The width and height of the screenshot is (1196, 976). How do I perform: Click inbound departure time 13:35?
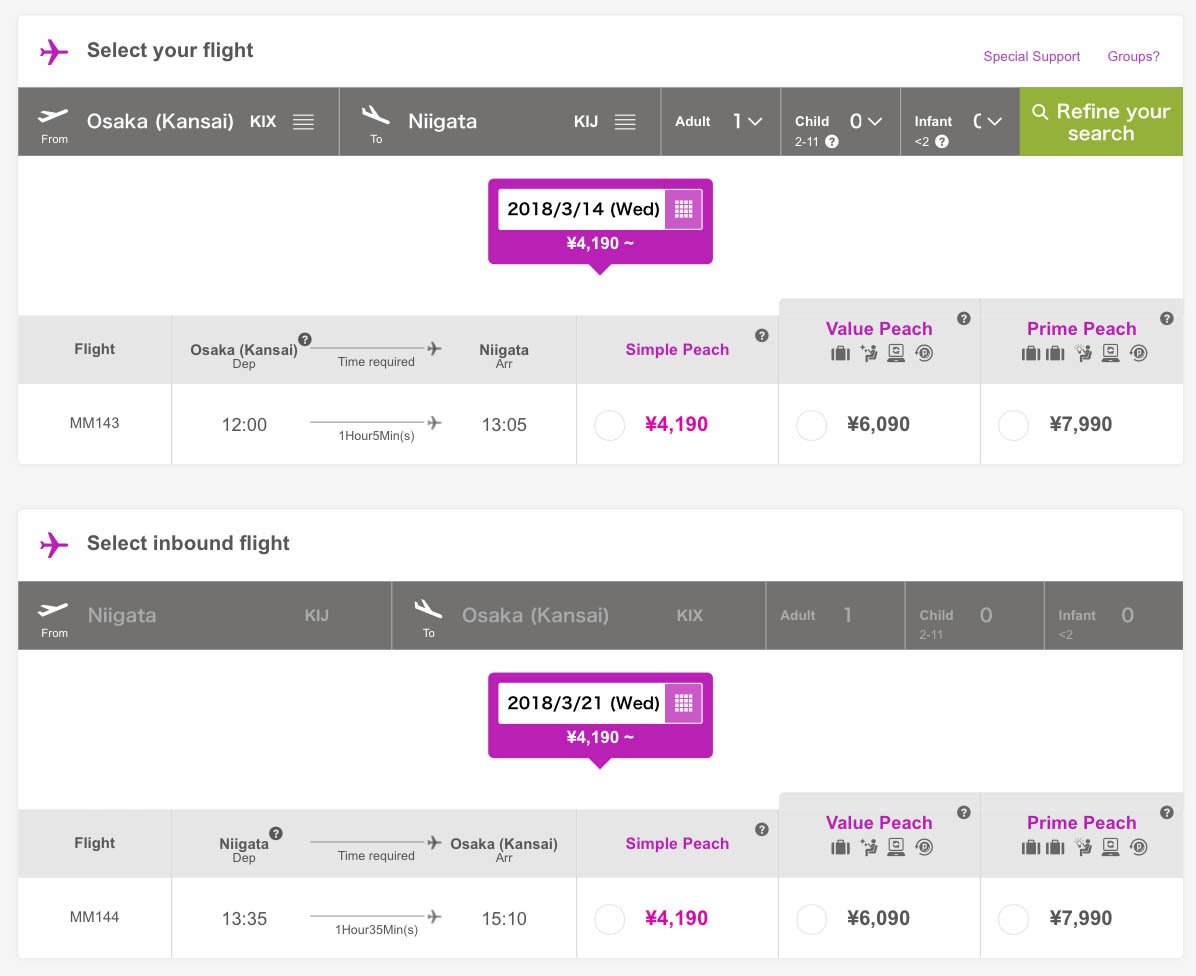tap(244, 919)
